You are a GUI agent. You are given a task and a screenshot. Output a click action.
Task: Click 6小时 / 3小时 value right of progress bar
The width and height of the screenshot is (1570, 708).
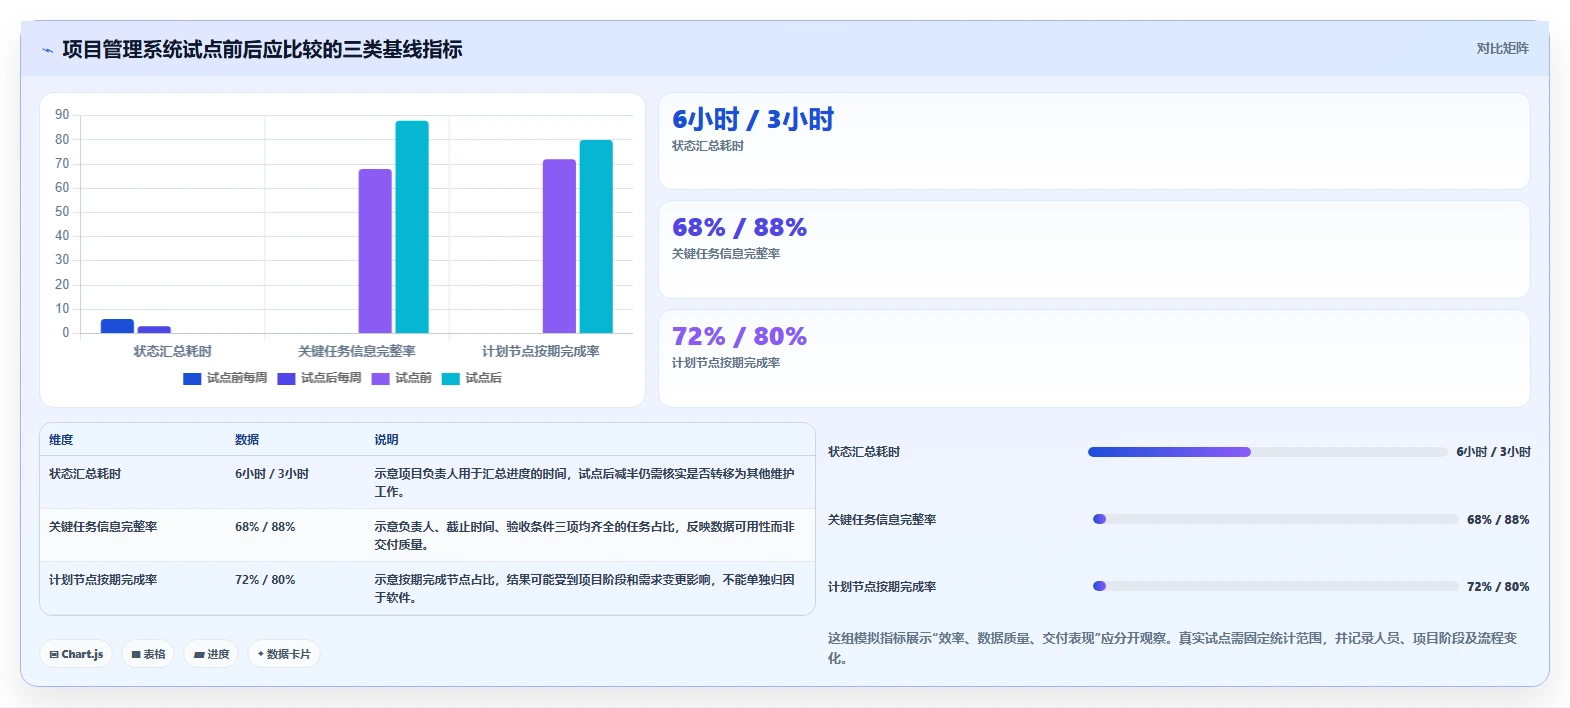click(1493, 452)
